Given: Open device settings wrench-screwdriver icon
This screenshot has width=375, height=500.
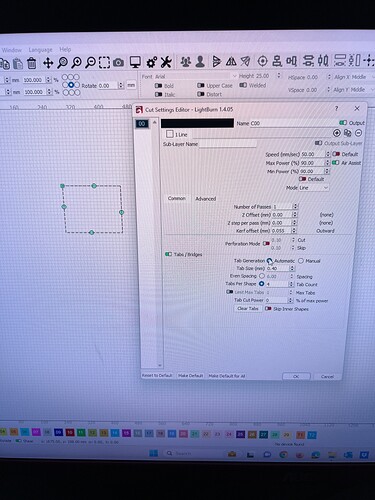Looking at the screenshot, I should click(166, 62).
